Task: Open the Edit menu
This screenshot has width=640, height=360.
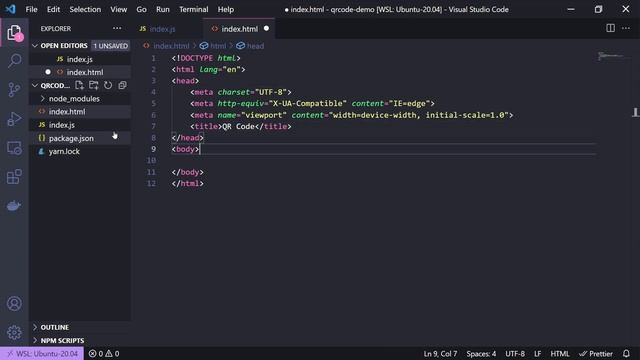Action: (x=53, y=9)
